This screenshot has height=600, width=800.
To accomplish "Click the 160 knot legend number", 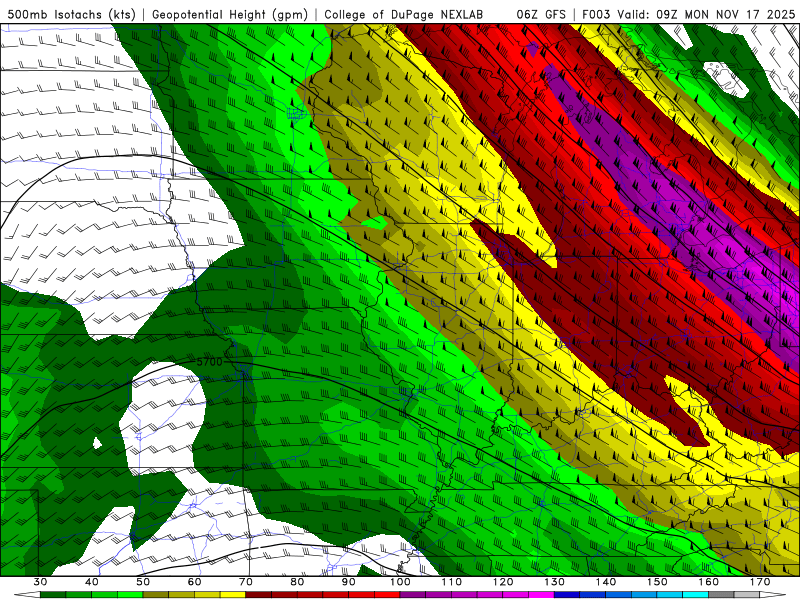I will (x=709, y=582).
